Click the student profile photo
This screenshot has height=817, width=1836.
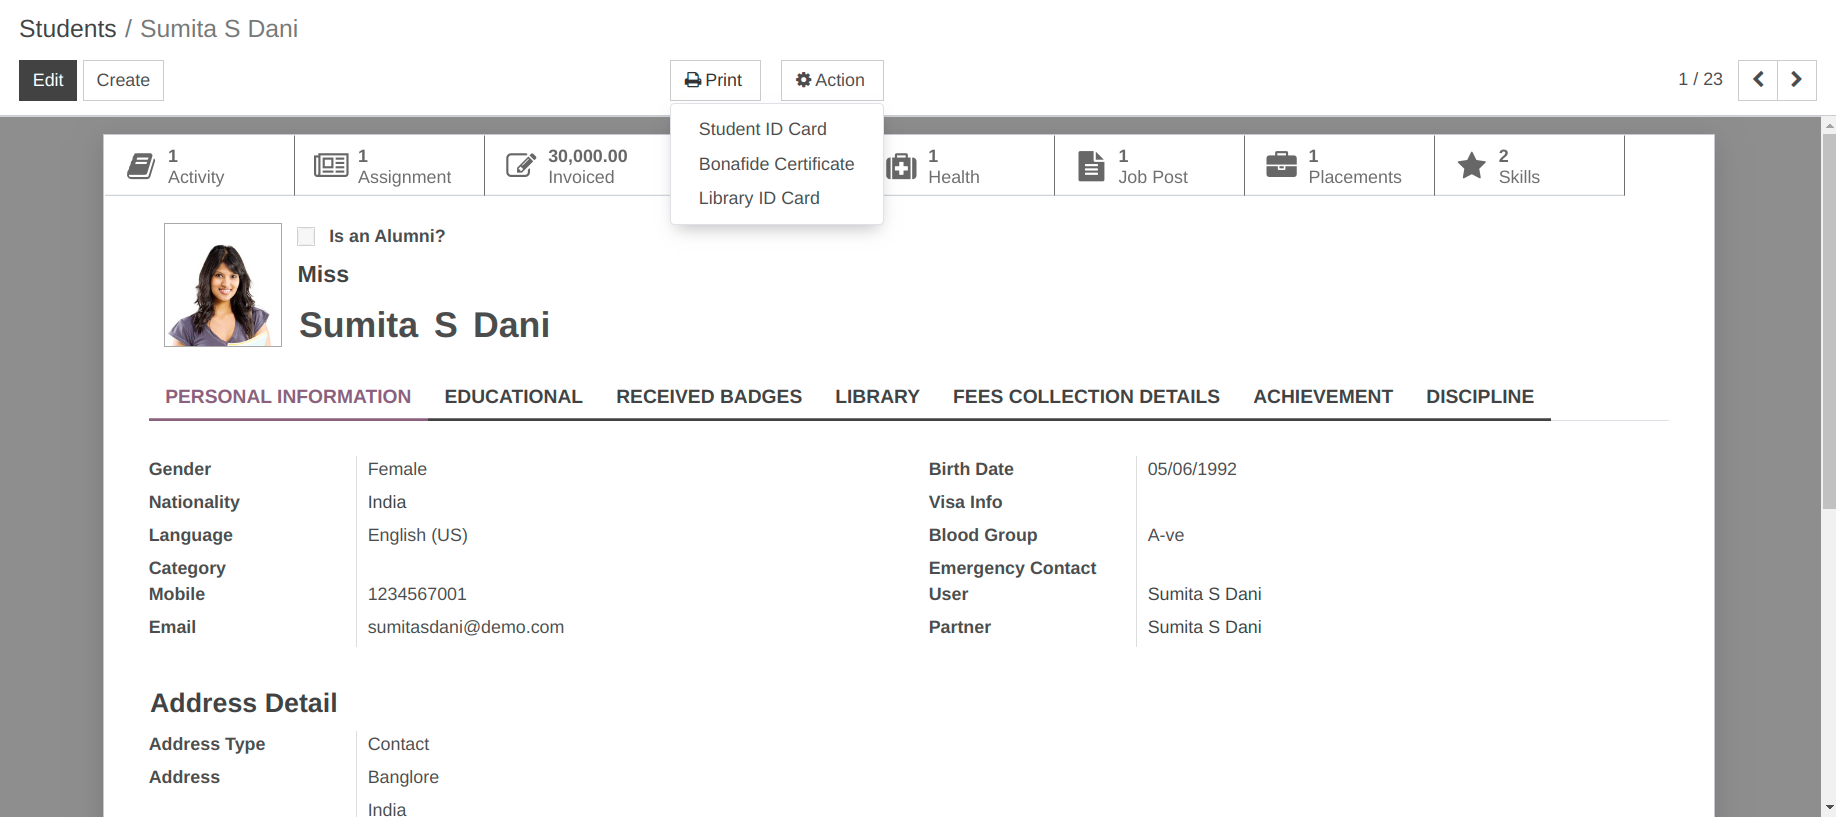coord(223,285)
